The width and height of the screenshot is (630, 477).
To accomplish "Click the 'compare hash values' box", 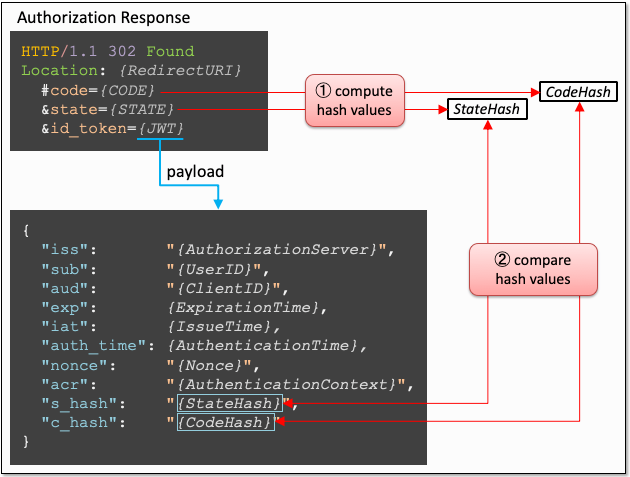I will (x=533, y=270).
